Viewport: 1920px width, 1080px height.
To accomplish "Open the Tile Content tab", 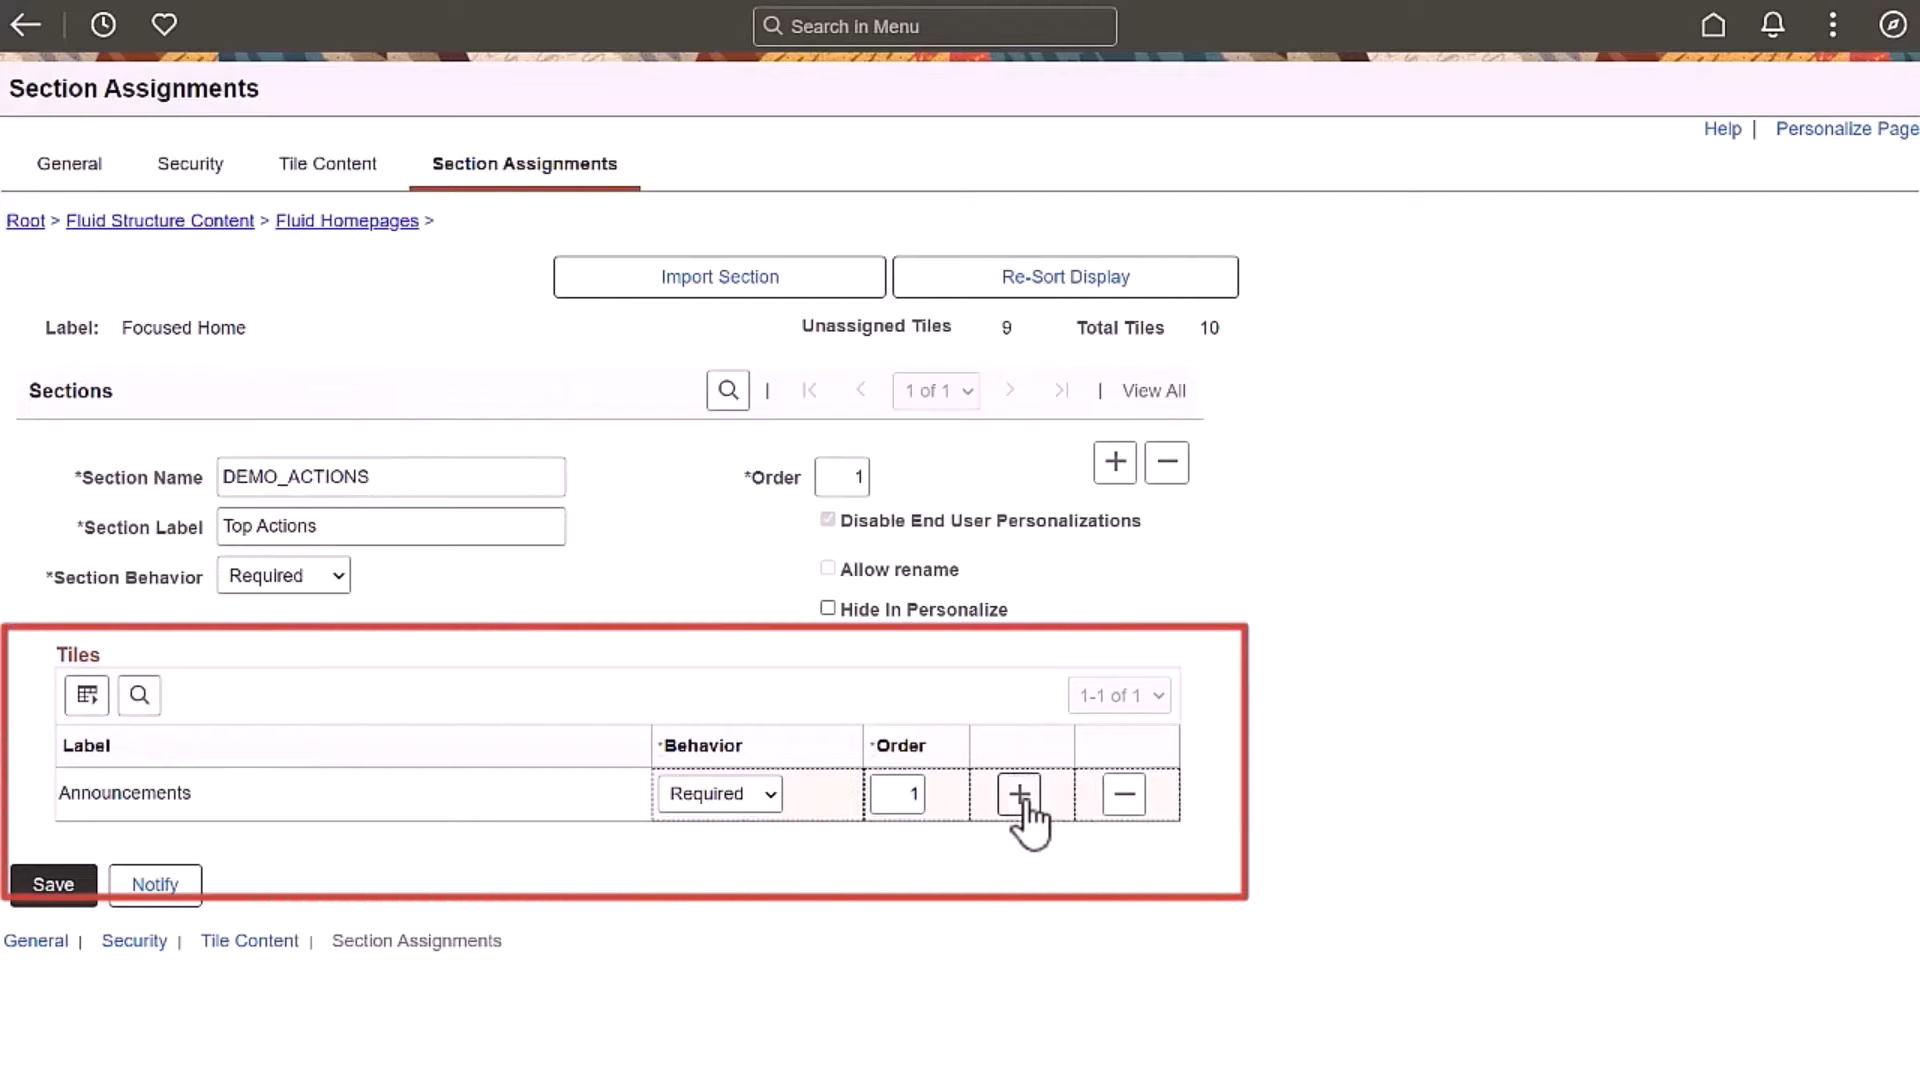I will point(327,163).
